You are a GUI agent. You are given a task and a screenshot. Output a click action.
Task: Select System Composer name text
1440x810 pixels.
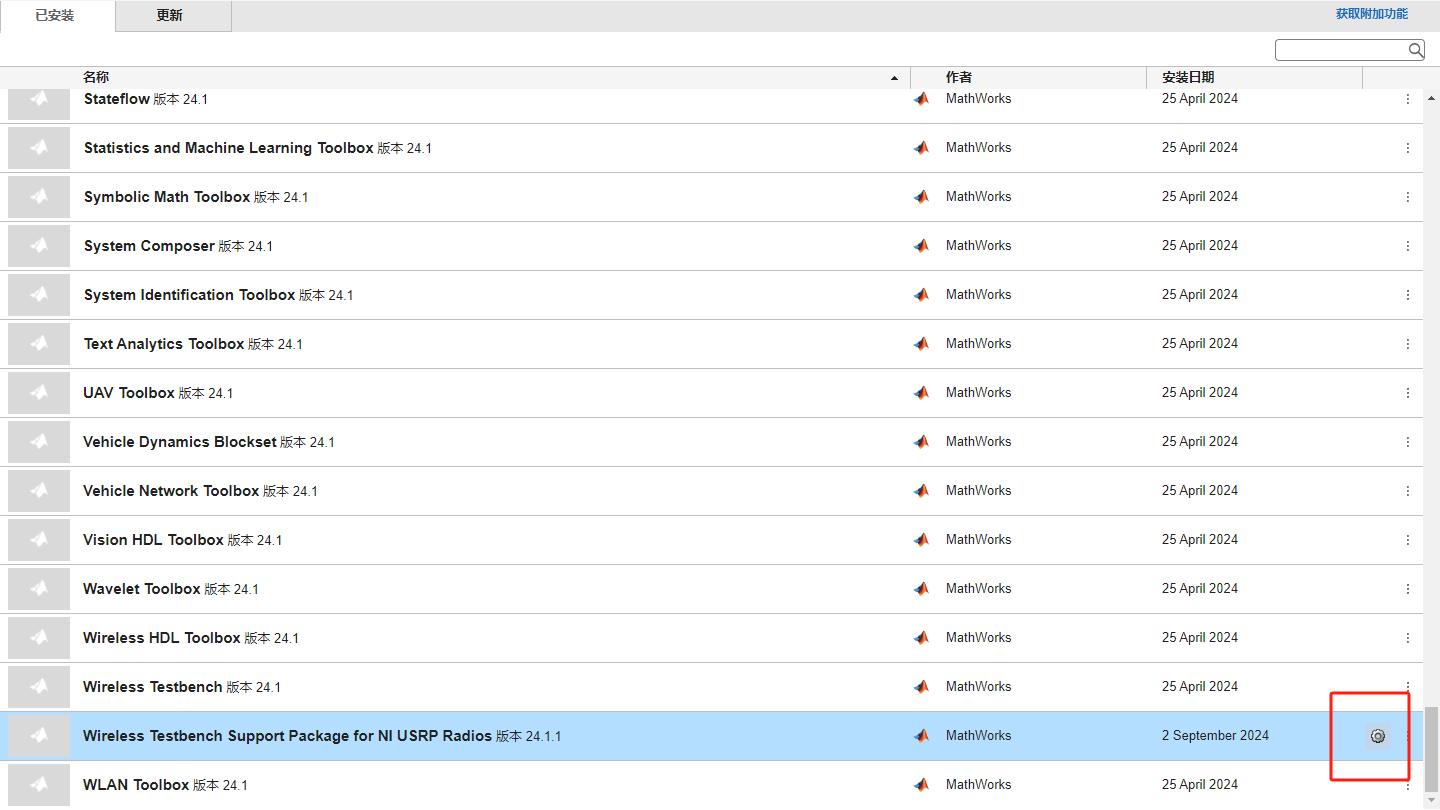click(x=149, y=246)
